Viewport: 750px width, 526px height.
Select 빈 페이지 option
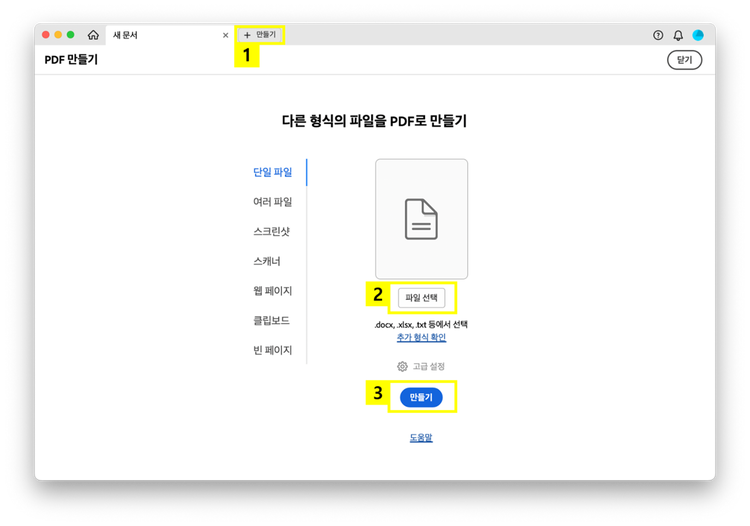coord(272,350)
